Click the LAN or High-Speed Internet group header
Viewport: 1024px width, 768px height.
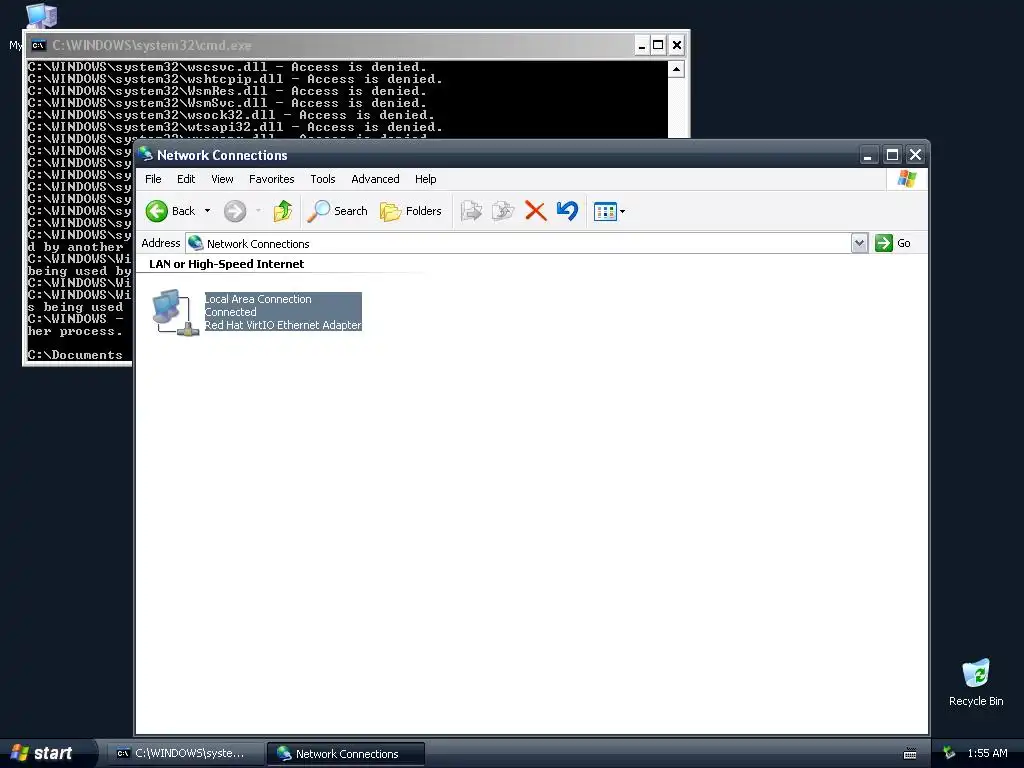[227, 264]
